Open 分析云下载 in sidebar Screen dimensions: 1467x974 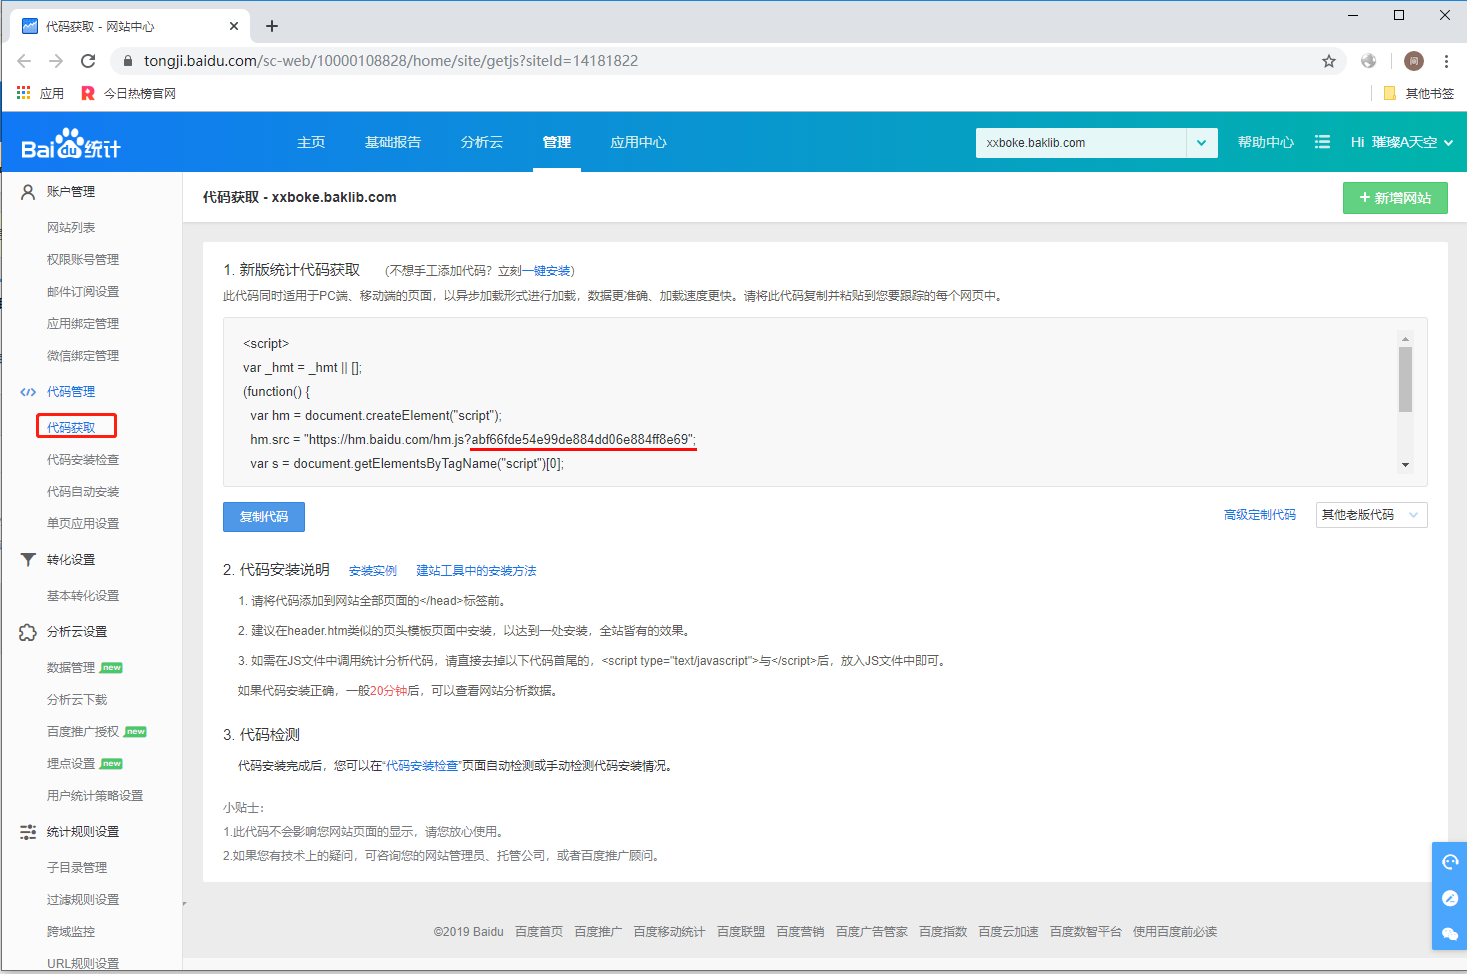tap(77, 700)
